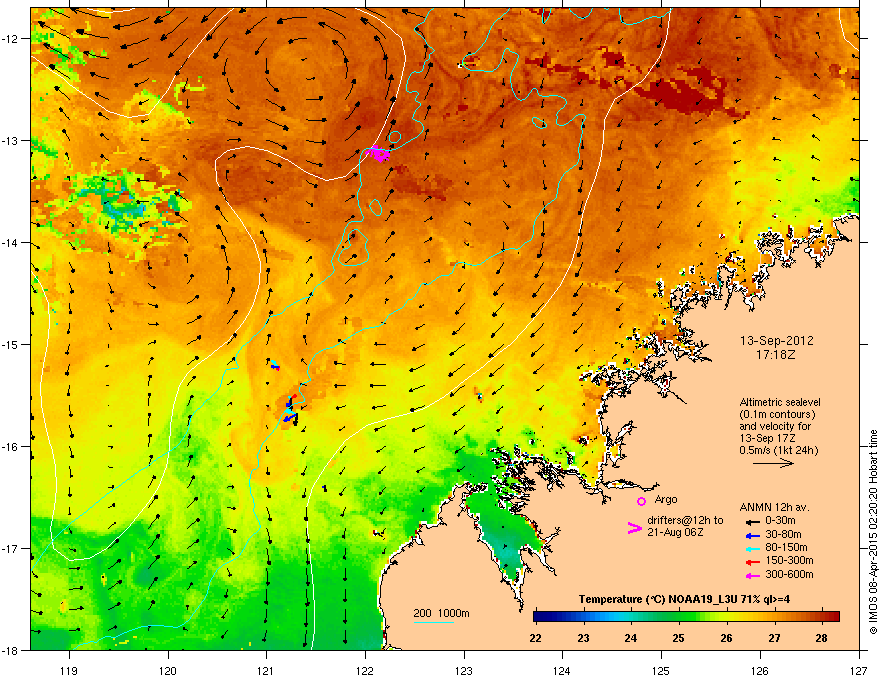
Task: Click the Altimetric sealevel caption line
Action: click(x=780, y=402)
